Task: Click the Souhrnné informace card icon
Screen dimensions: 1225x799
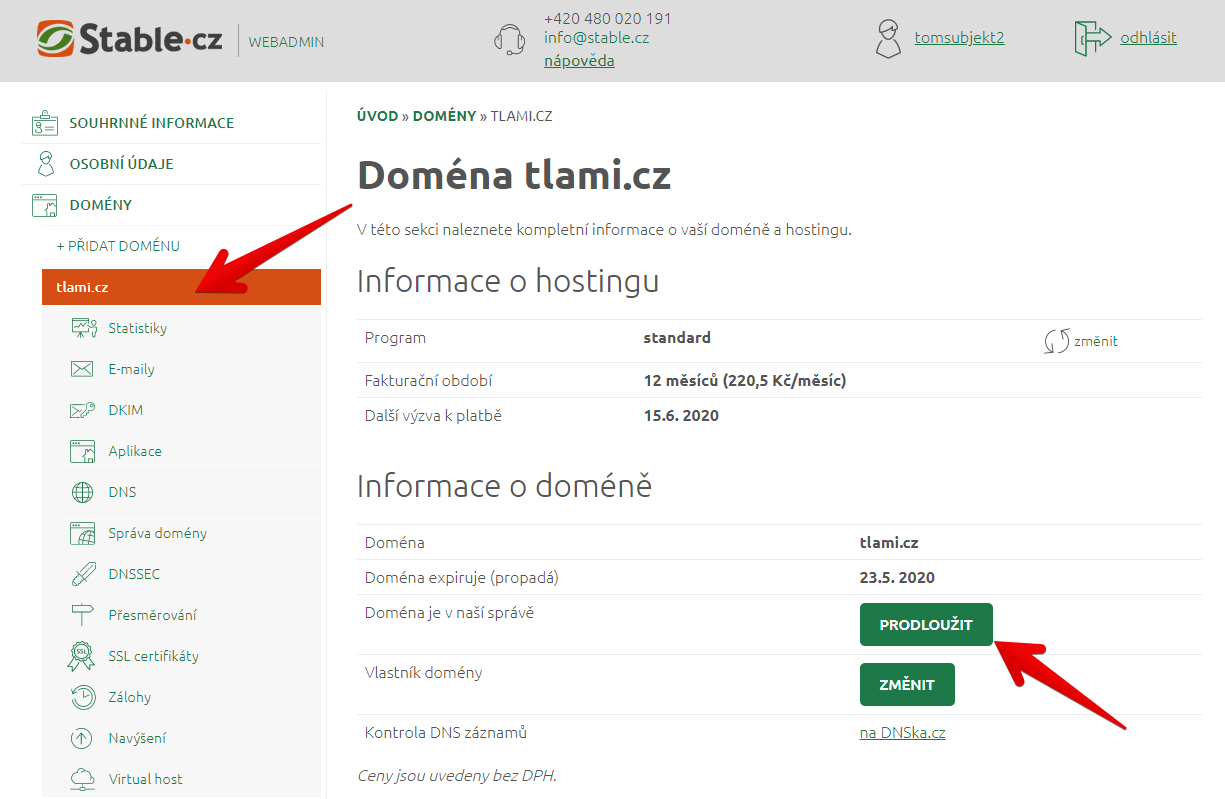Action: click(45, 123)
